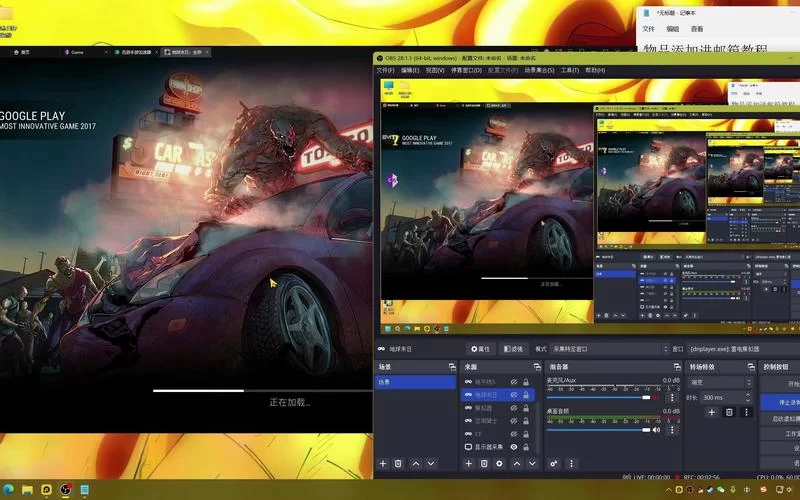Image resolution: width=800 pixels, height=500 pixels.
Task: Open 视图(V) menu in OBS
Action: (x=435, y=70)
